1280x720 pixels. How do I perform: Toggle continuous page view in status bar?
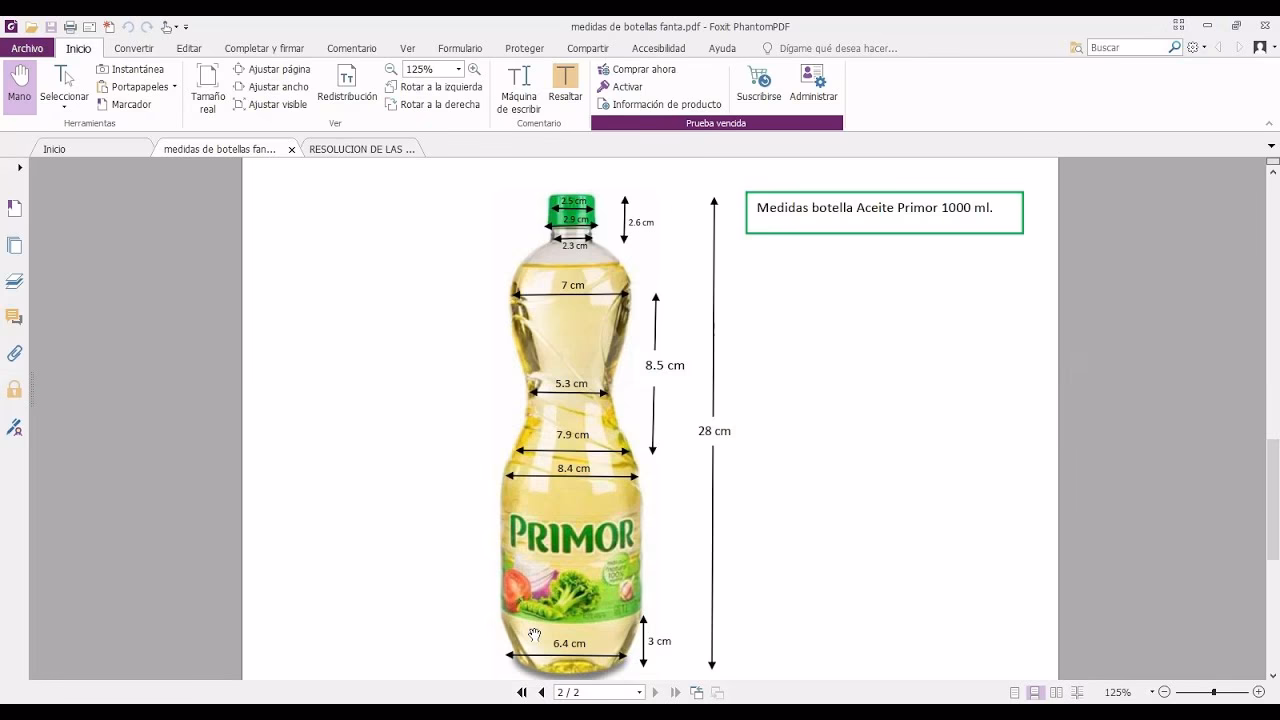(x=1036, y=691)
